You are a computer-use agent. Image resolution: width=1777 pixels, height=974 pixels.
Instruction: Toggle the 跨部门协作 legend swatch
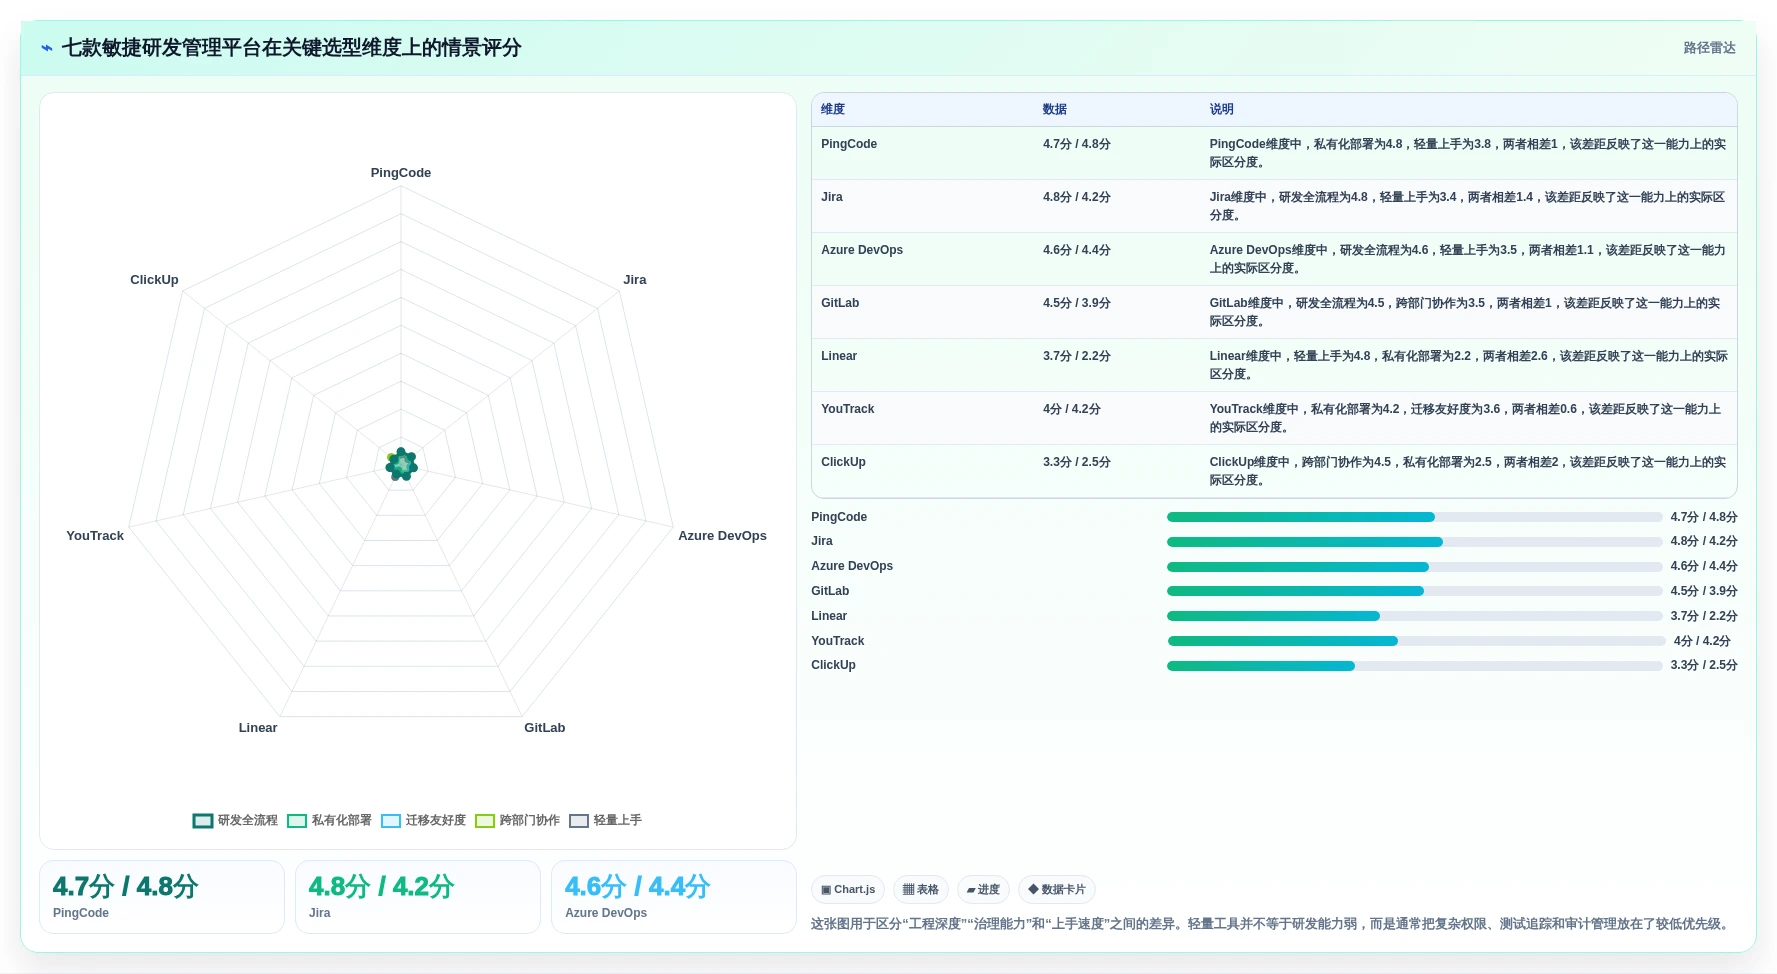(485, 821)
